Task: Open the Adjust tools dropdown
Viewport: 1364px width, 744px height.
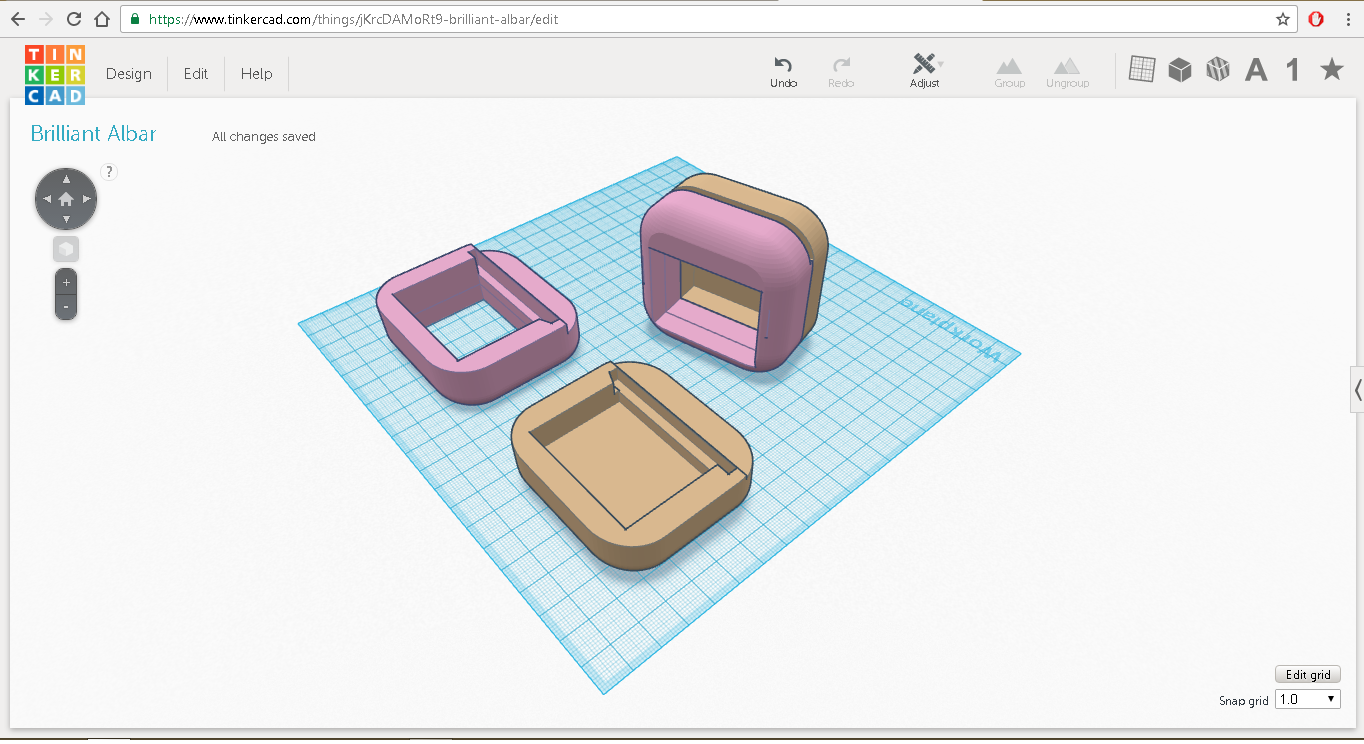Action: click(925, 72)
